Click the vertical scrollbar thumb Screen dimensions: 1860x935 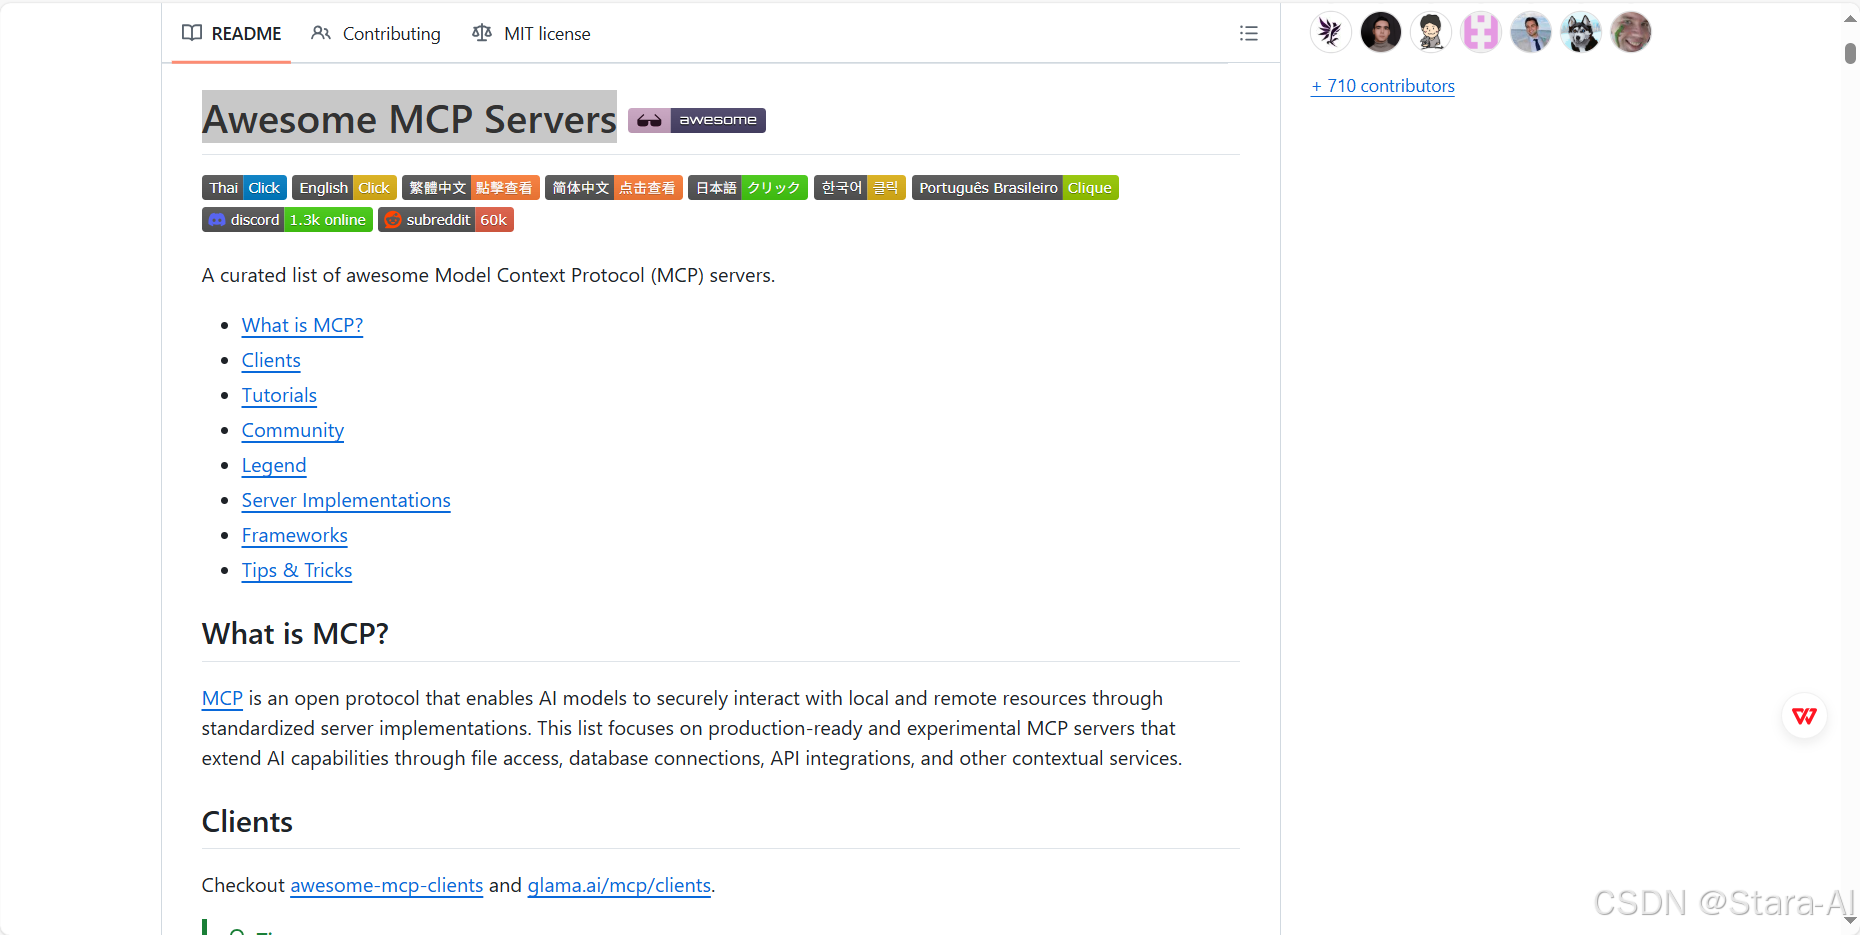[1850, 53]
